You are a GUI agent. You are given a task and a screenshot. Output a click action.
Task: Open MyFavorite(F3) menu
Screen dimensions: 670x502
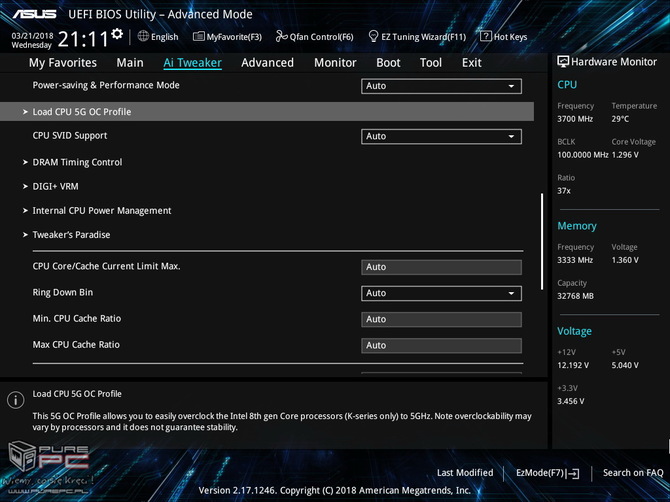(x=227, y=37)
